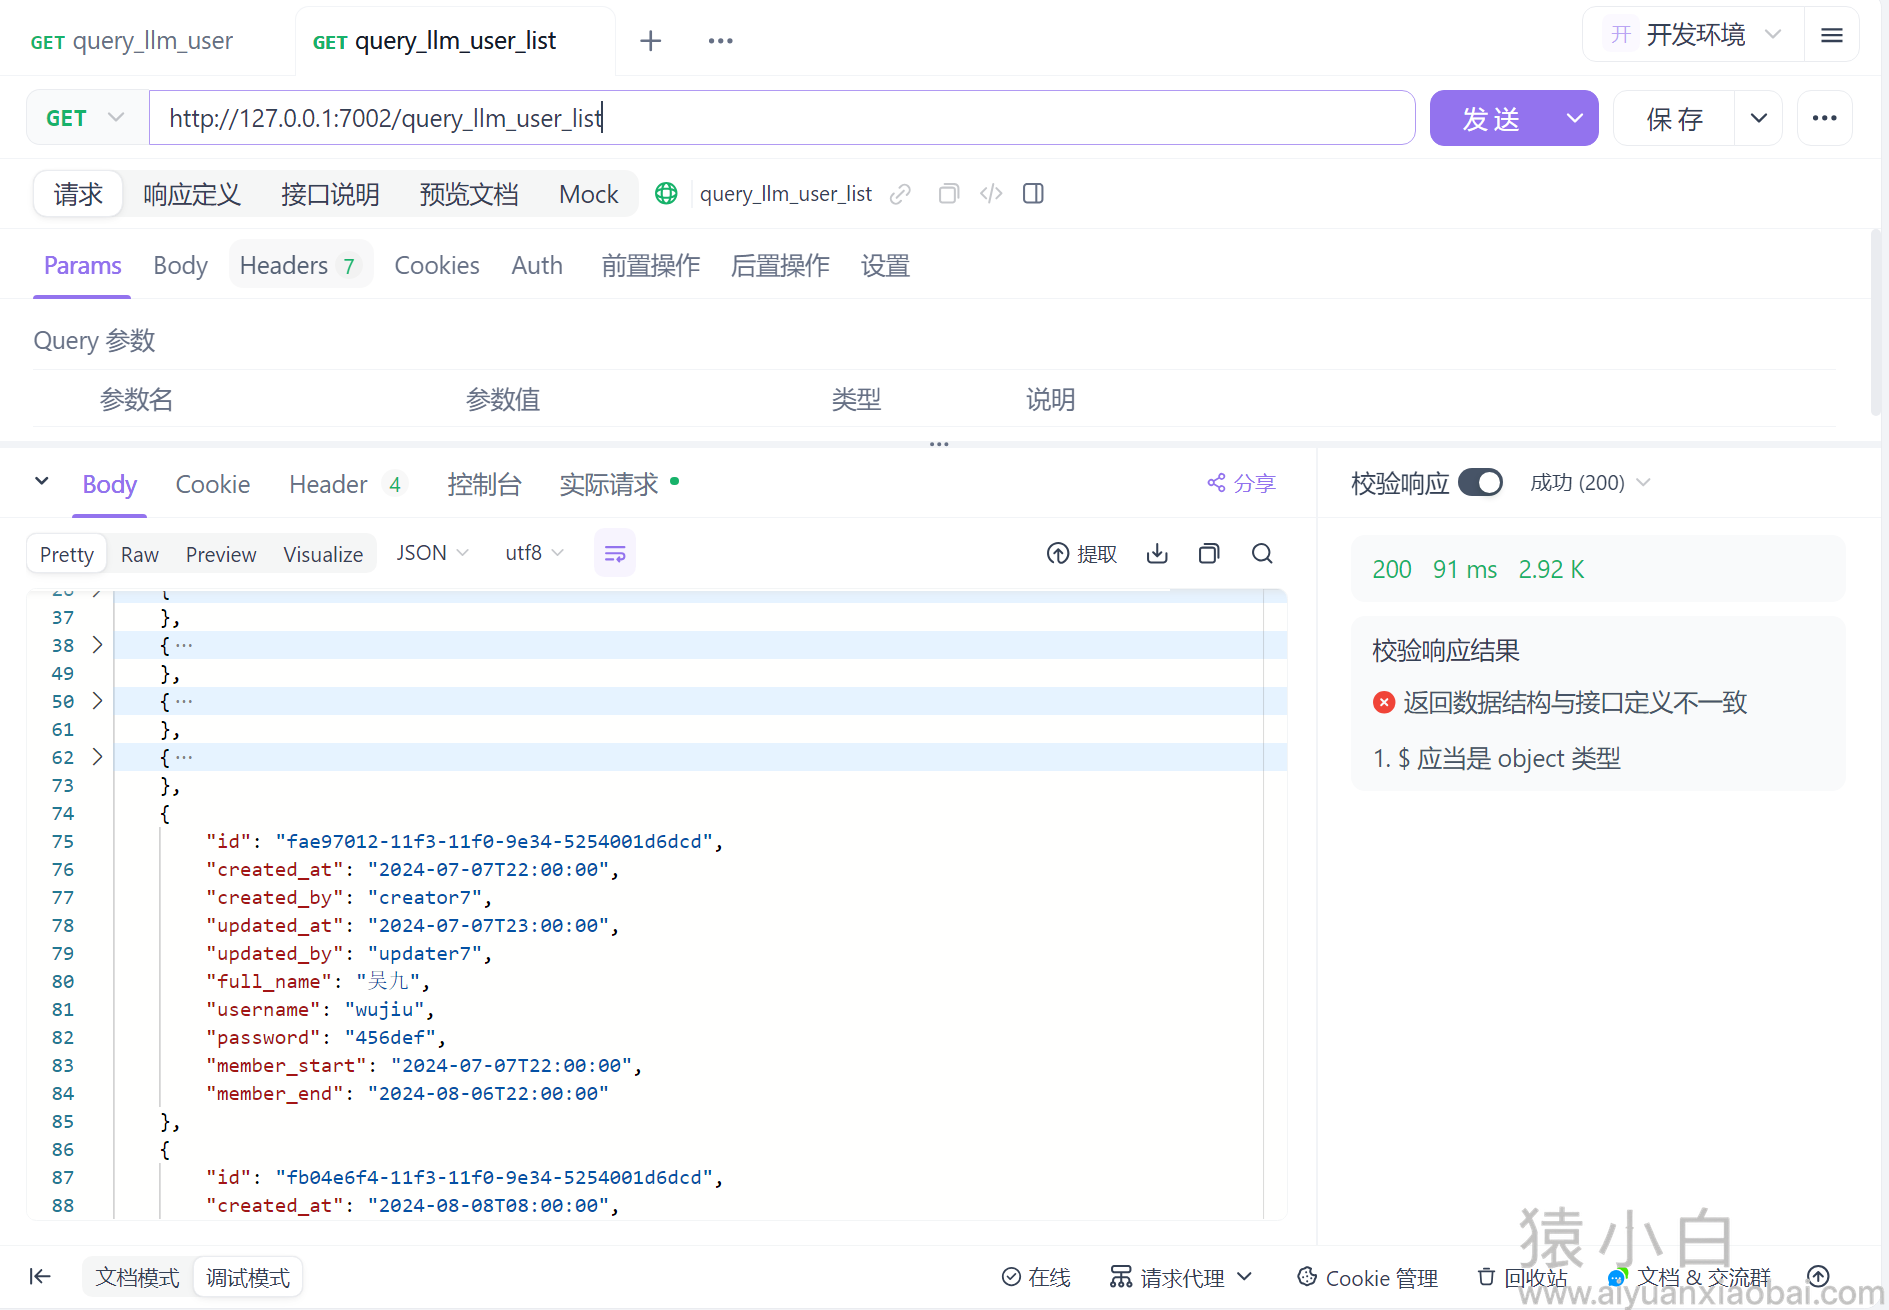Click the code generation icon
Image resolution: width=1889 pixels, height=1310 pixels.
991,194
